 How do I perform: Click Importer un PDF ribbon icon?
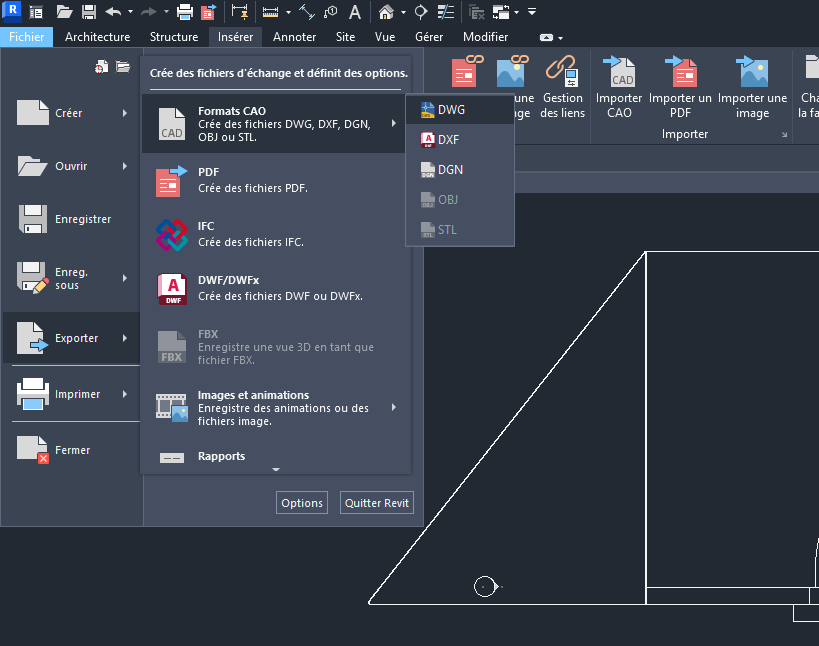coord(680,73)
